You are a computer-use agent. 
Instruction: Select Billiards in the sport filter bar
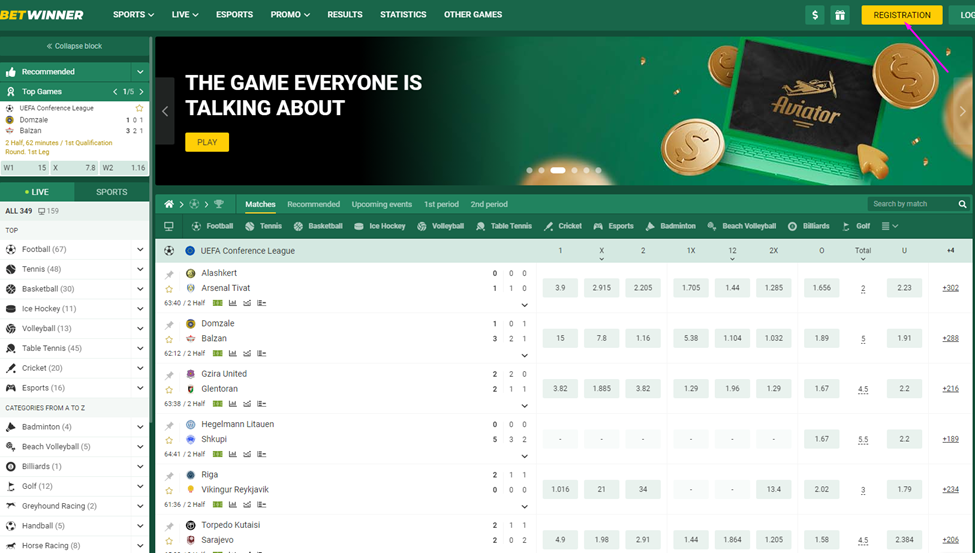[x=808, y=226]
